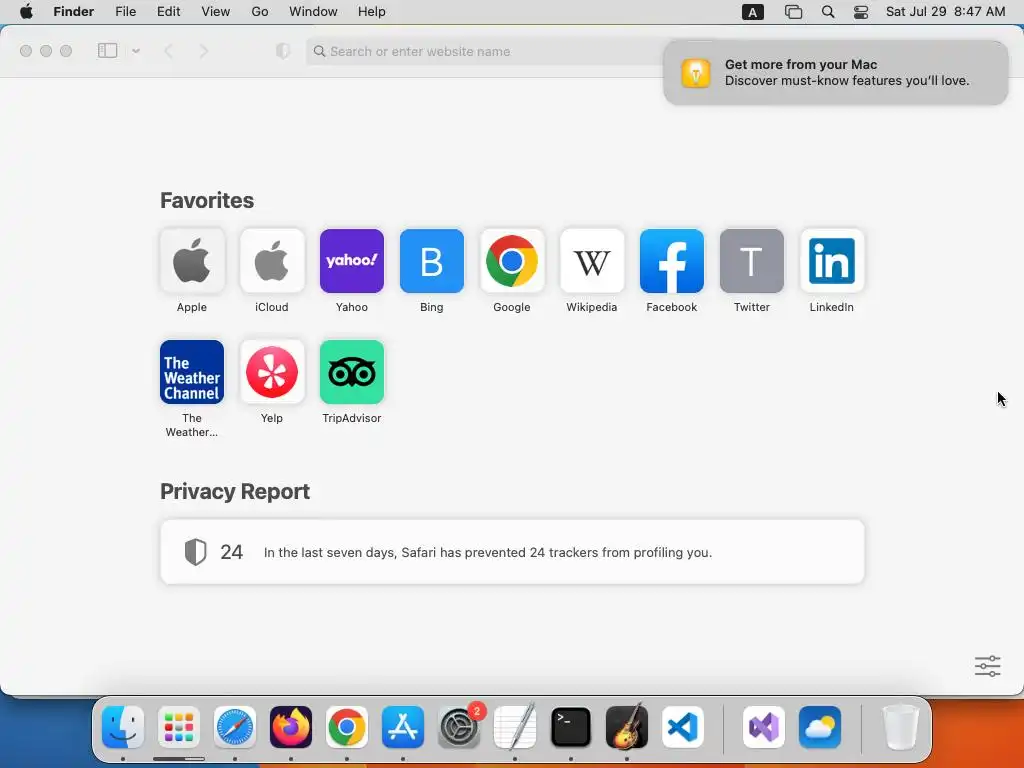Open the Window menu
This screenshot has width=1024, height=768.
click(313, 12)
